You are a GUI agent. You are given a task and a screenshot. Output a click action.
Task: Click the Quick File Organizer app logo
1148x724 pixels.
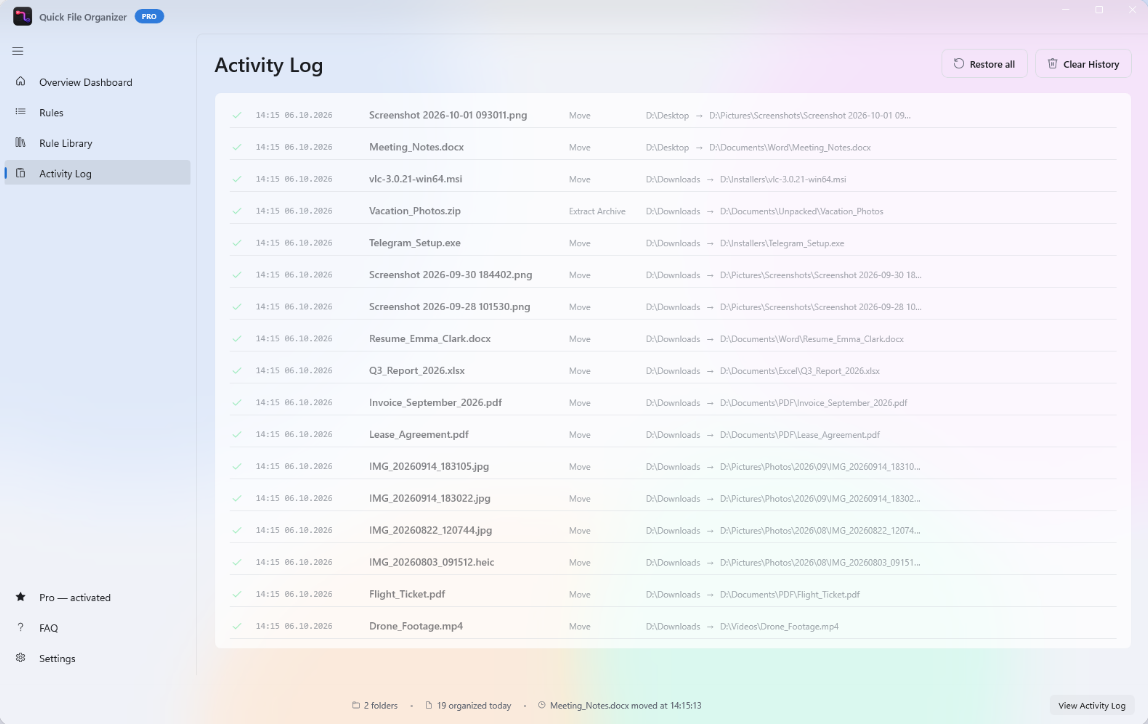pos(23,16)
